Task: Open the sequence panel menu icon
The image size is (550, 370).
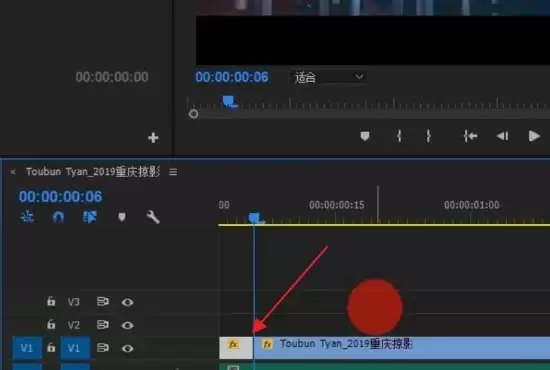Action: click(x=173, y=172)
